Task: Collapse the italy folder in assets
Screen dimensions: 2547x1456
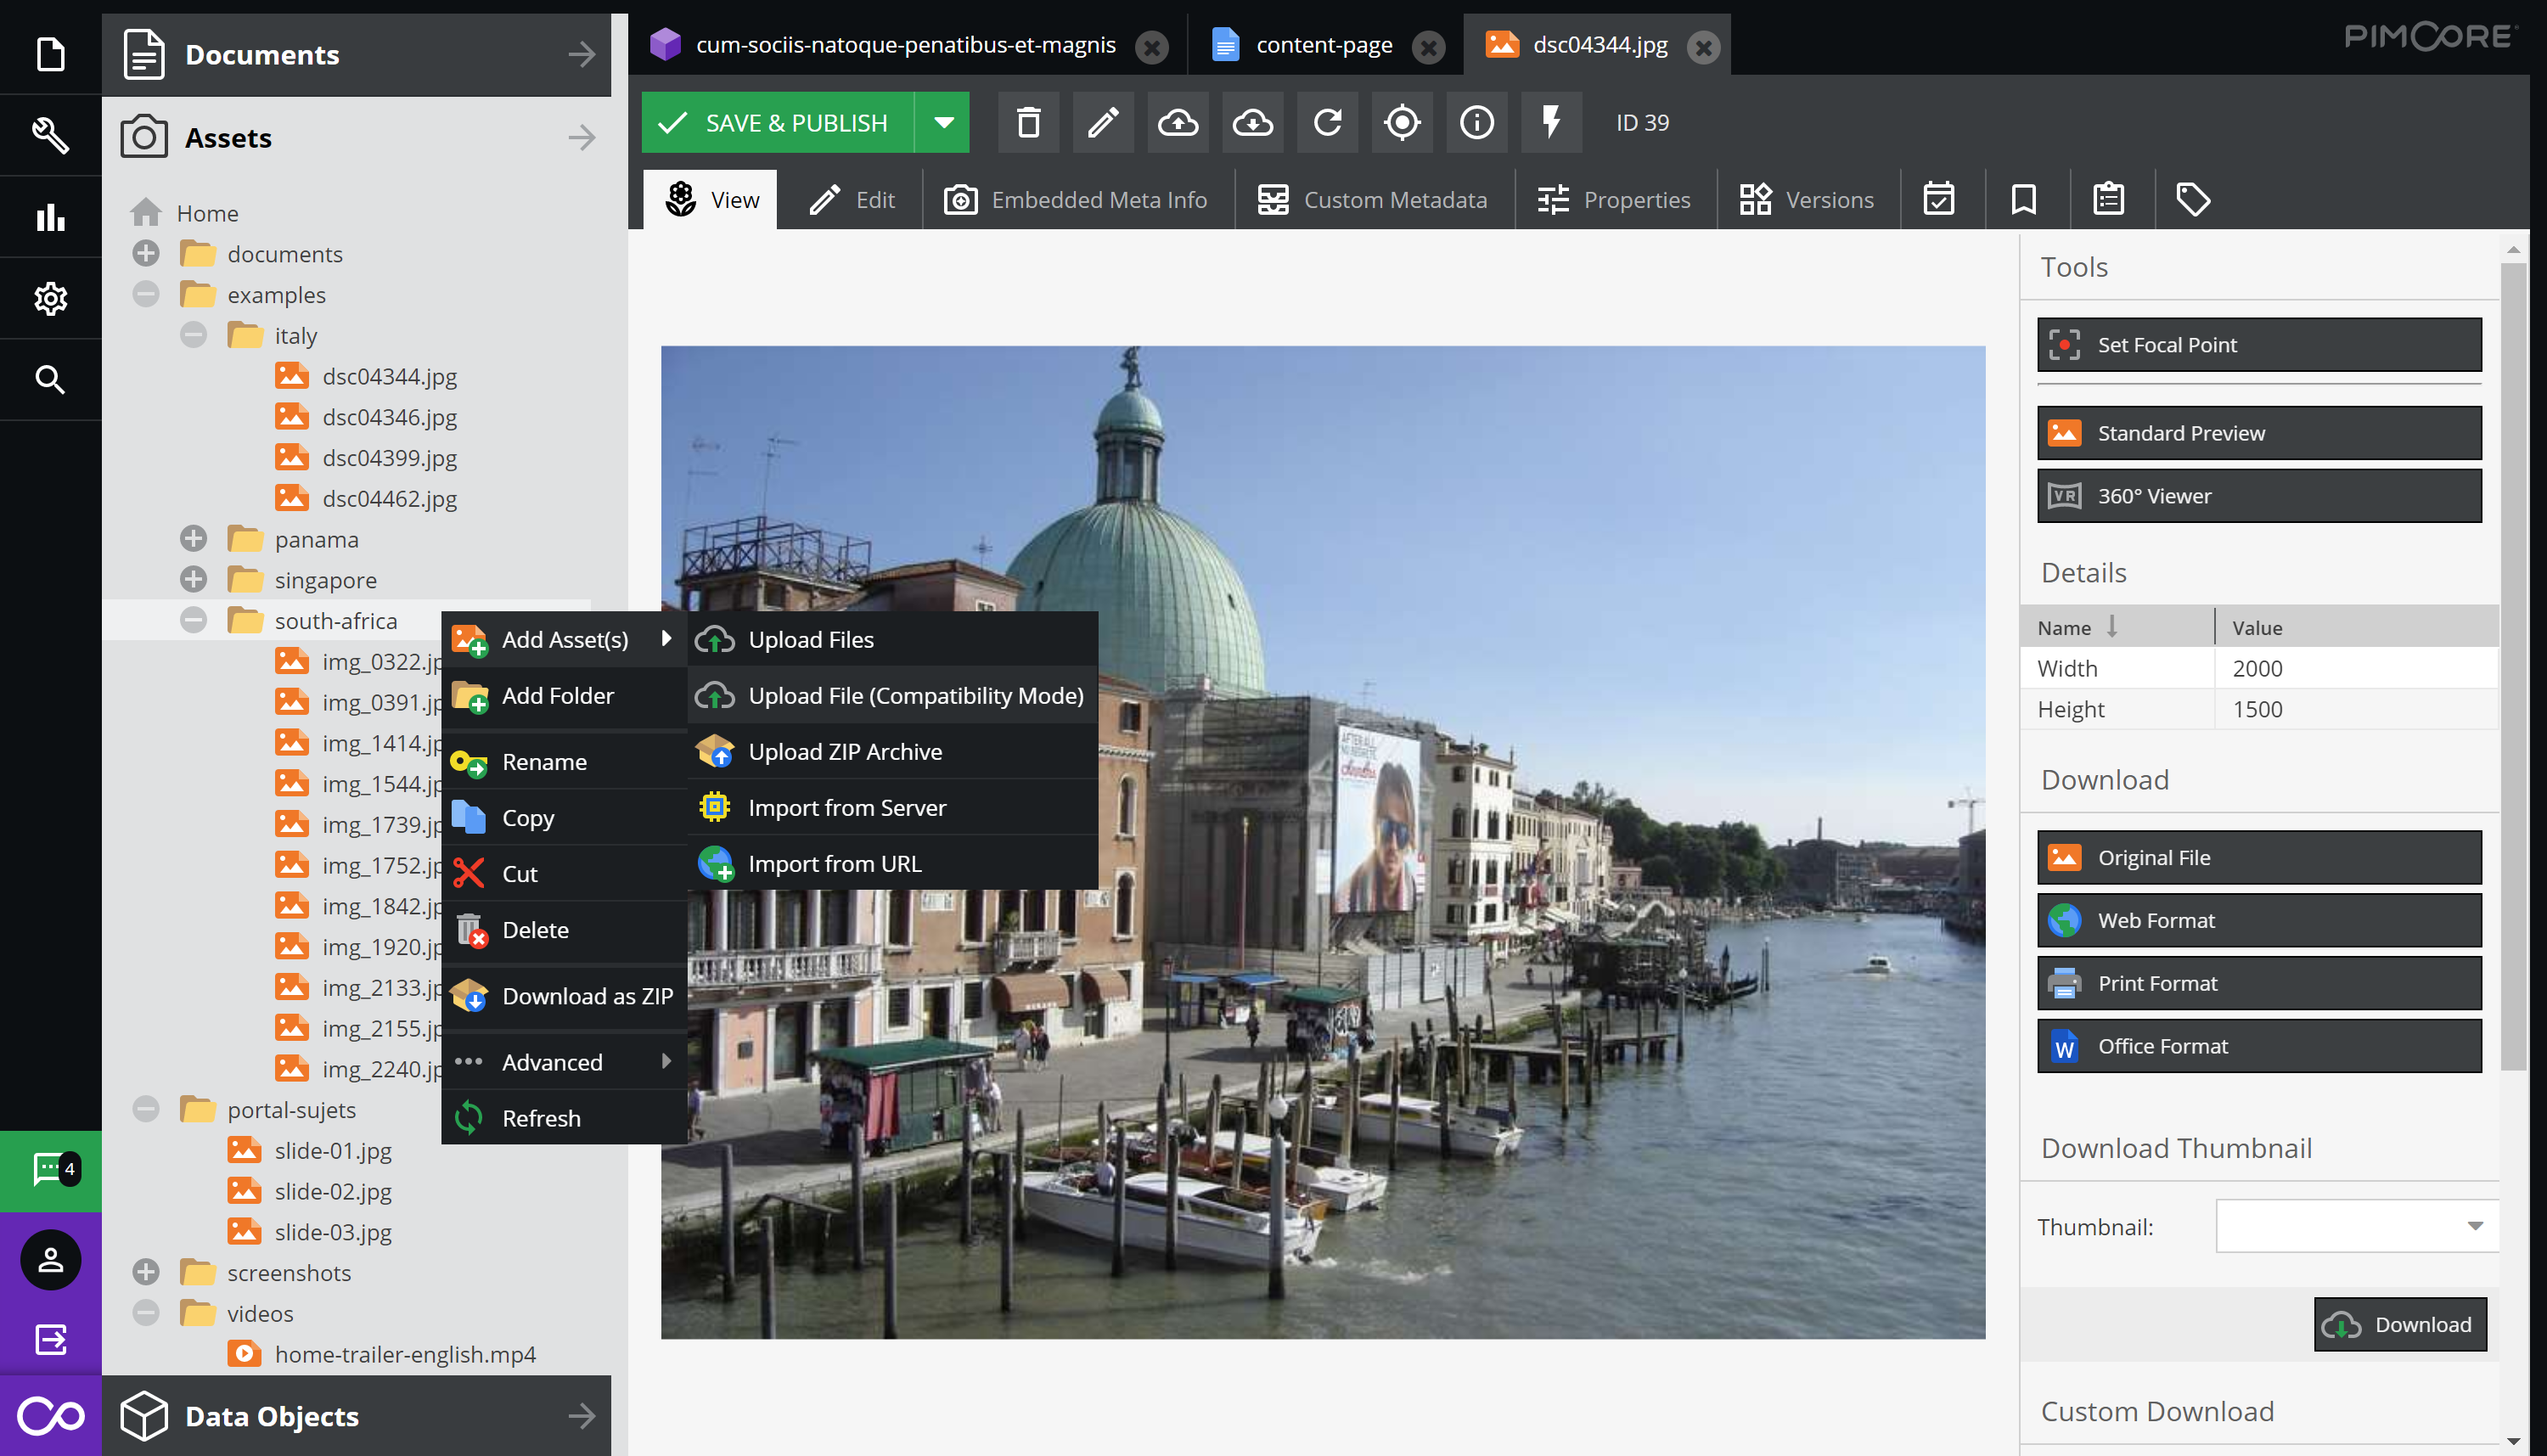Action: pos(196,334)
